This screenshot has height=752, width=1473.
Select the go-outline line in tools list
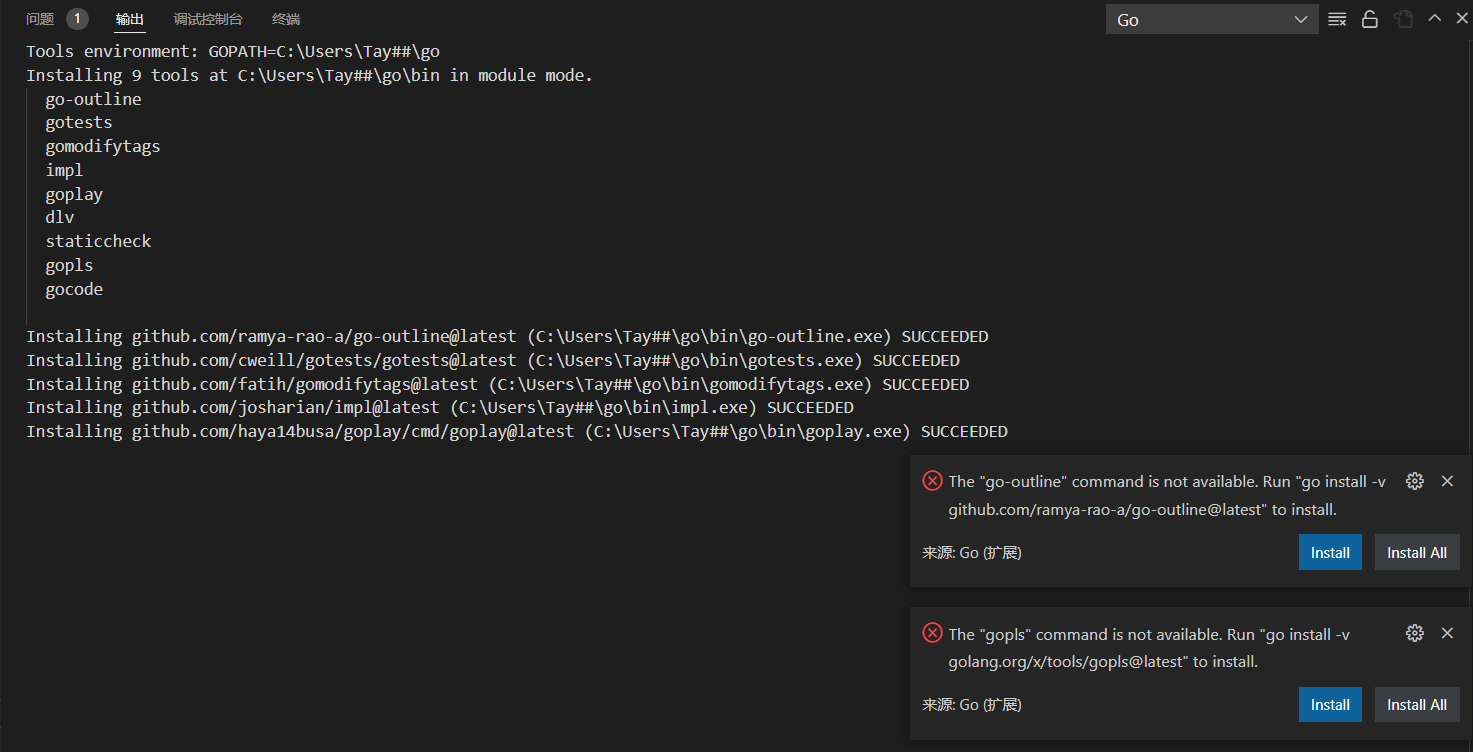[93, 99]
